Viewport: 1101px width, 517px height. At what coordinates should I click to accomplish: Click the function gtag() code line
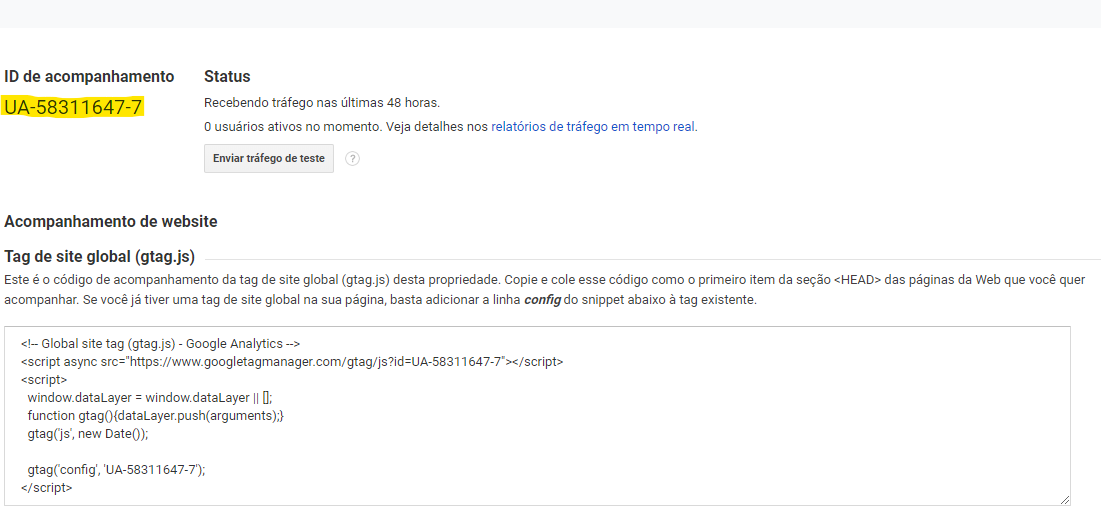point(156,416)
